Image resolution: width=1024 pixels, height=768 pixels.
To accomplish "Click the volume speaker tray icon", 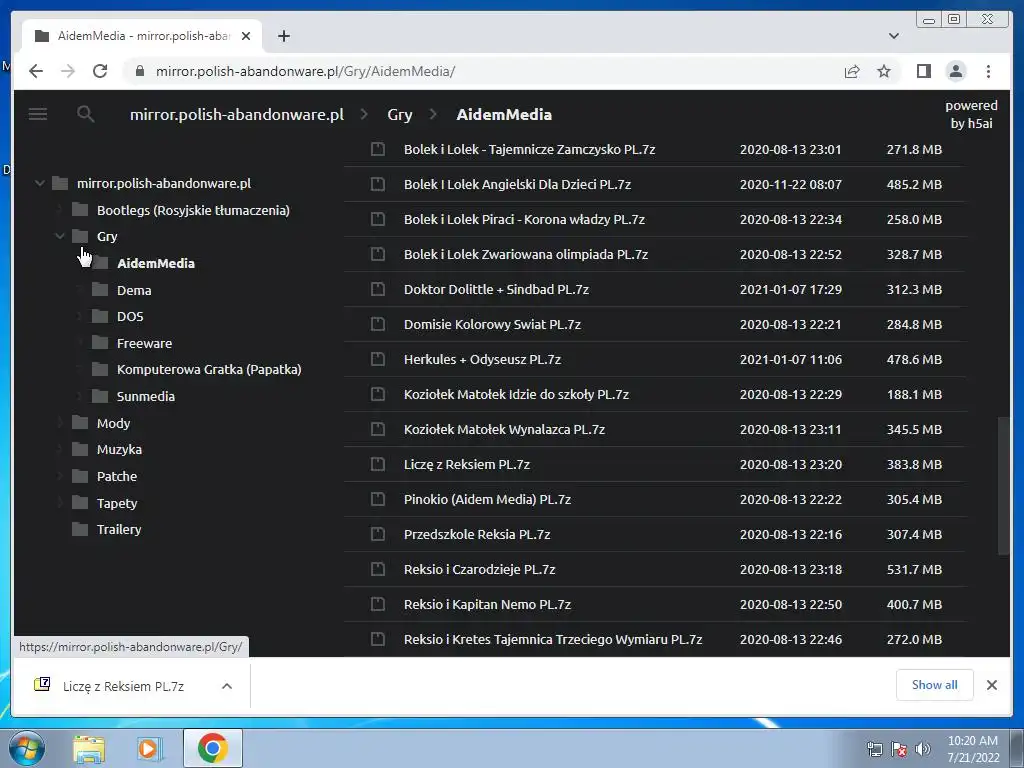I will click(923, 749).
